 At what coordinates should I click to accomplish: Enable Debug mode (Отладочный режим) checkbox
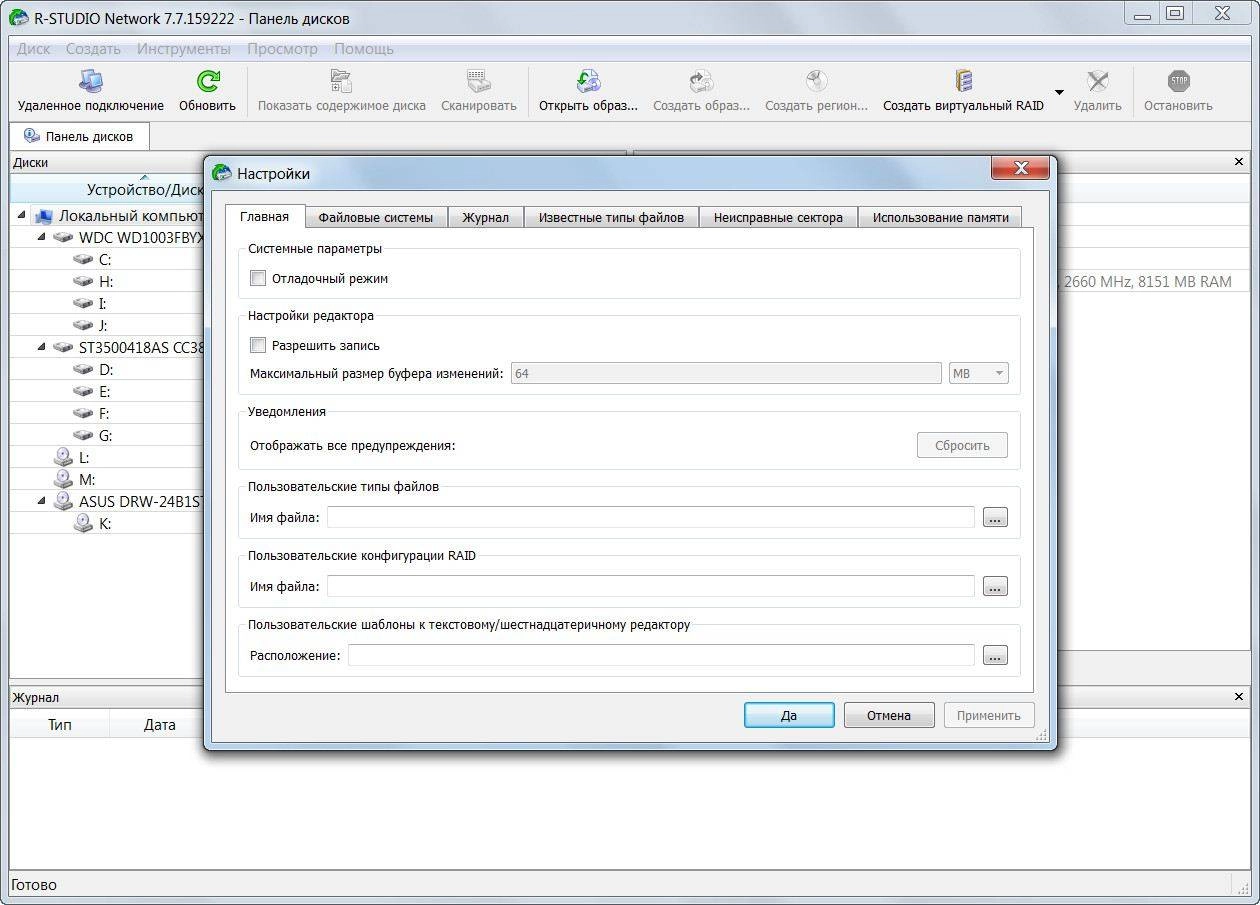point(258,278)
